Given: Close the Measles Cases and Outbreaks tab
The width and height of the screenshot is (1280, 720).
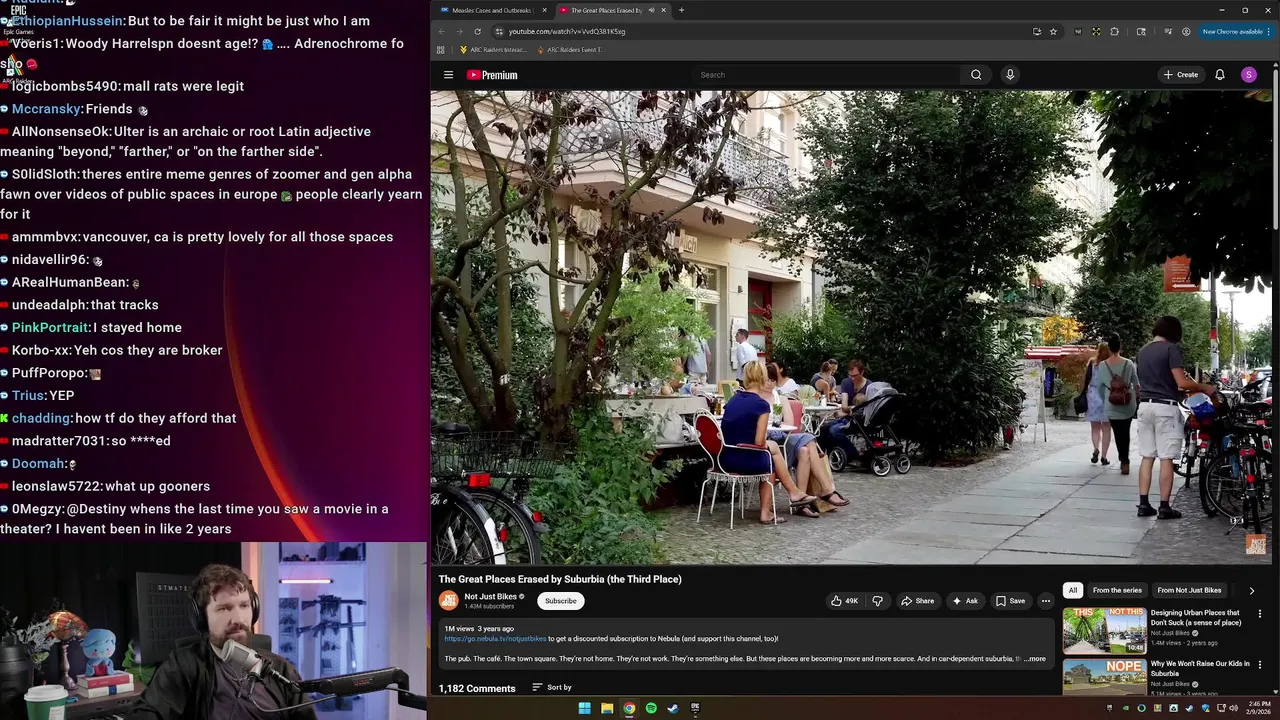Looking at the screenshot, I should point(545,10).
